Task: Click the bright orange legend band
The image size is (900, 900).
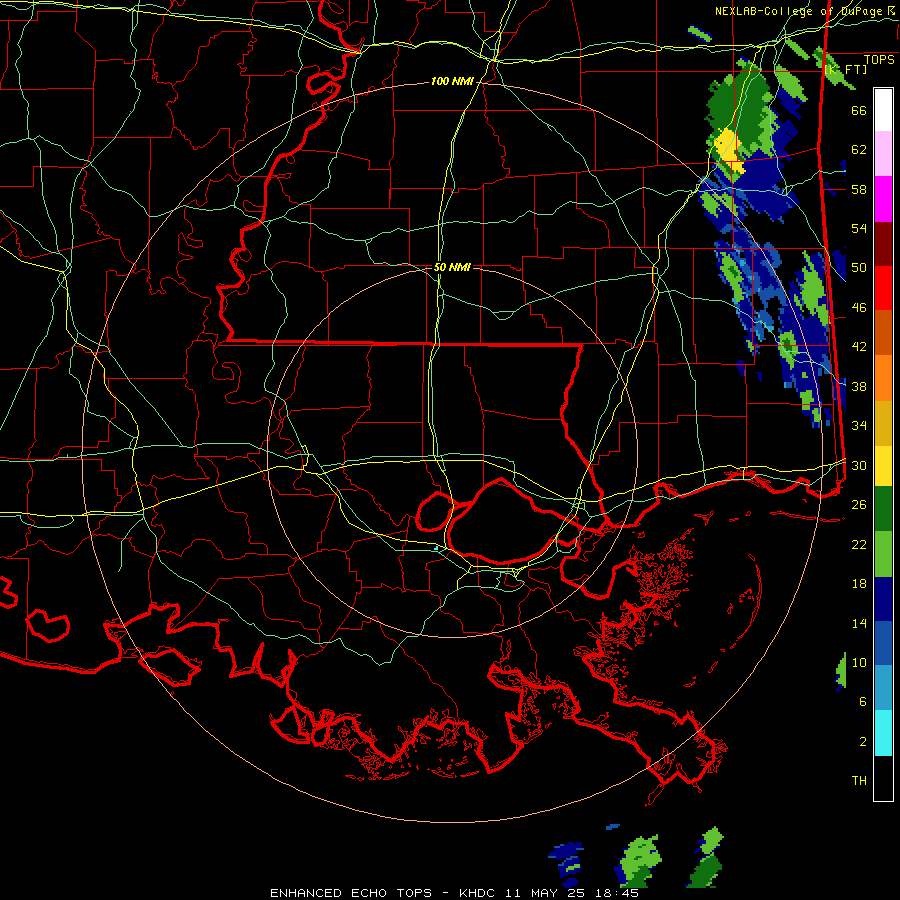Action: [x=883, y=378]
